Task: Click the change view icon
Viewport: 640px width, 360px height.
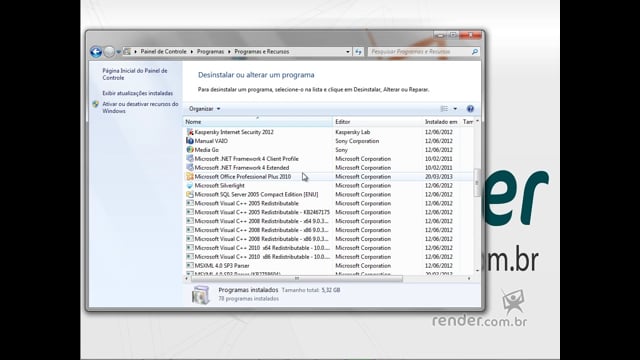Action: point(444,109)
